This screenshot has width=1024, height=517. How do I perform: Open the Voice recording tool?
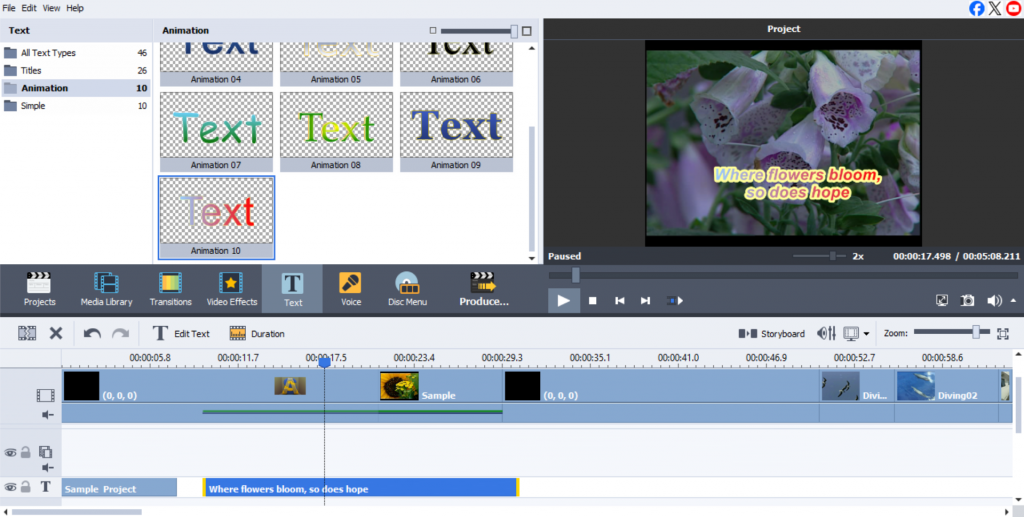(350, 289)
